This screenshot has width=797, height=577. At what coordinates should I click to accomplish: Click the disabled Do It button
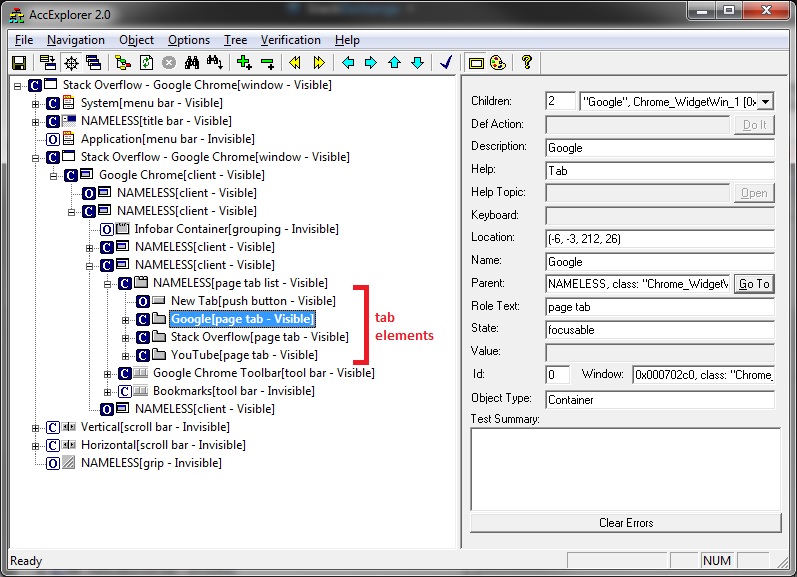pyautogui.click(x=754, y=125)
